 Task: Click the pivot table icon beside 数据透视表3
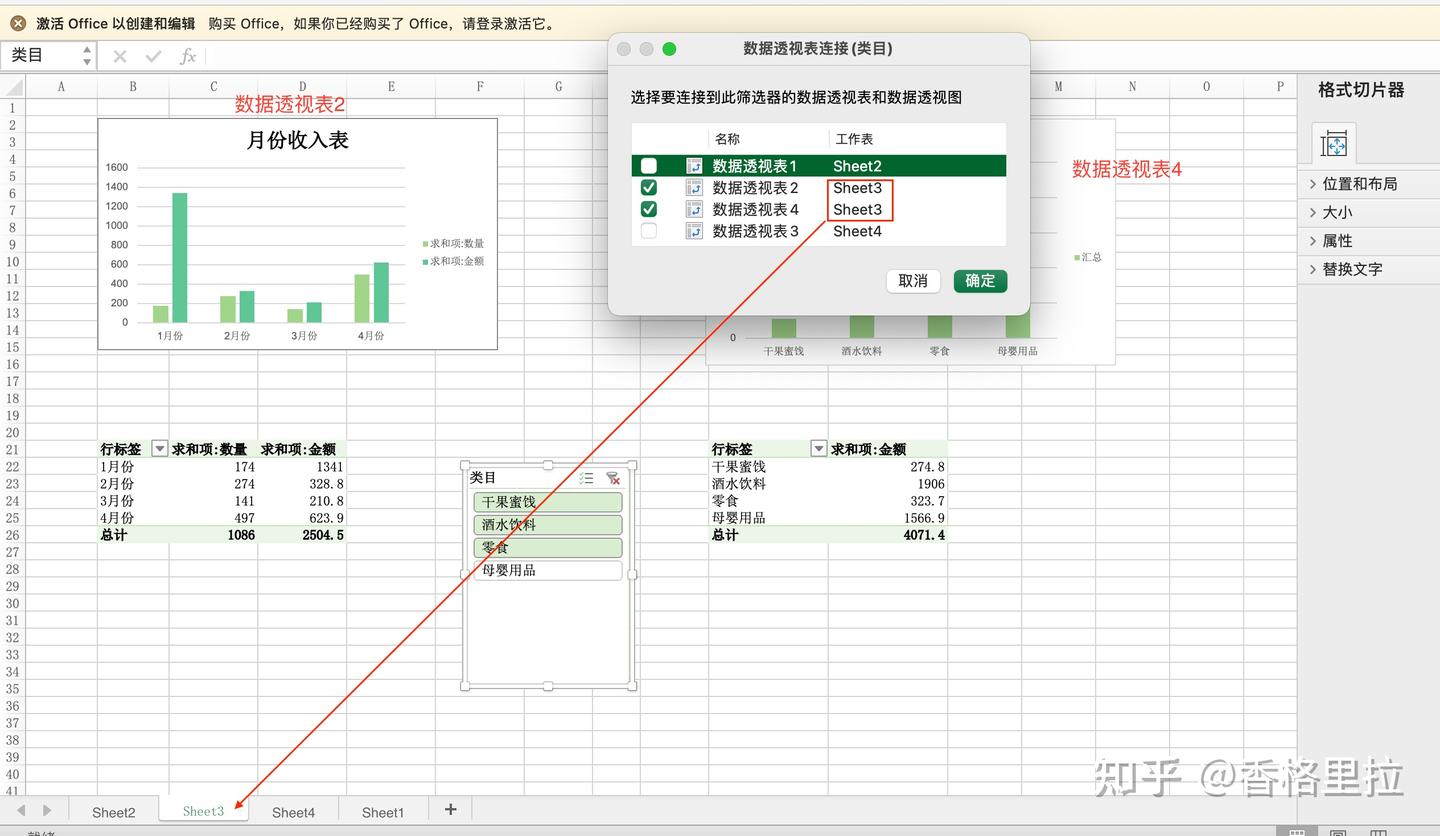pyautogui.click(x=694, y=231)
